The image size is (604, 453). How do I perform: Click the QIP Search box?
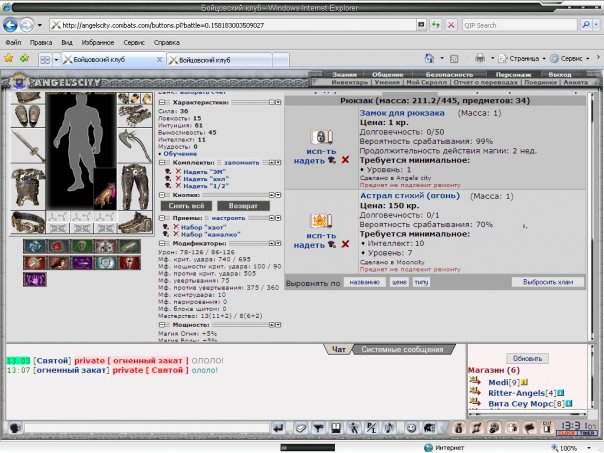520,25
